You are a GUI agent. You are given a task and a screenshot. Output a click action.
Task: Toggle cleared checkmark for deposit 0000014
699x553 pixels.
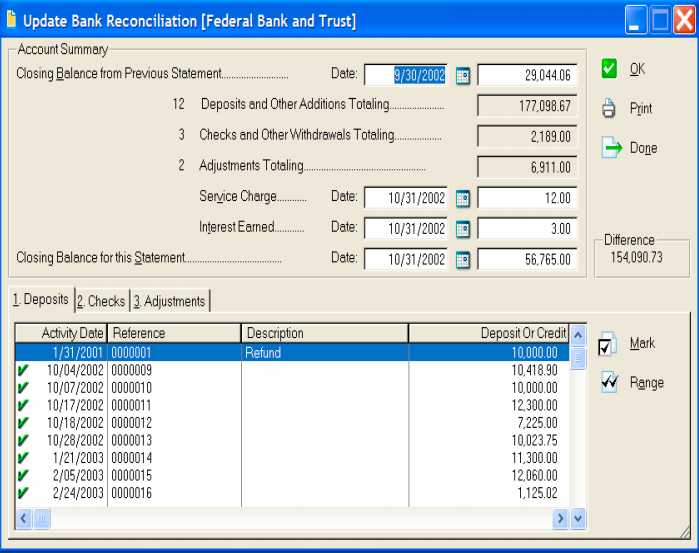[23, 458]
